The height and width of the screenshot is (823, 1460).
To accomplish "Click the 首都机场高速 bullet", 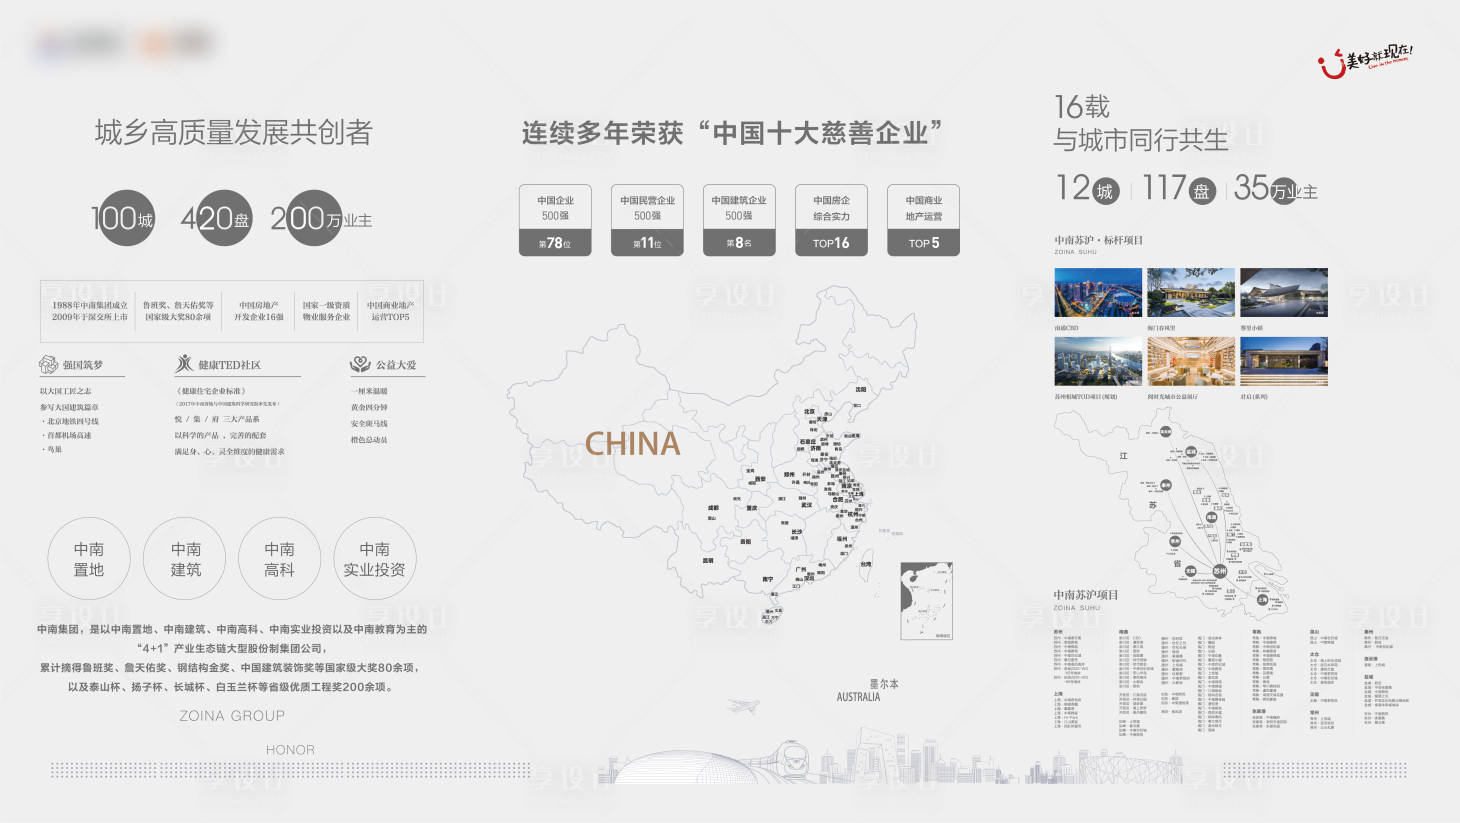I will 67,435.
